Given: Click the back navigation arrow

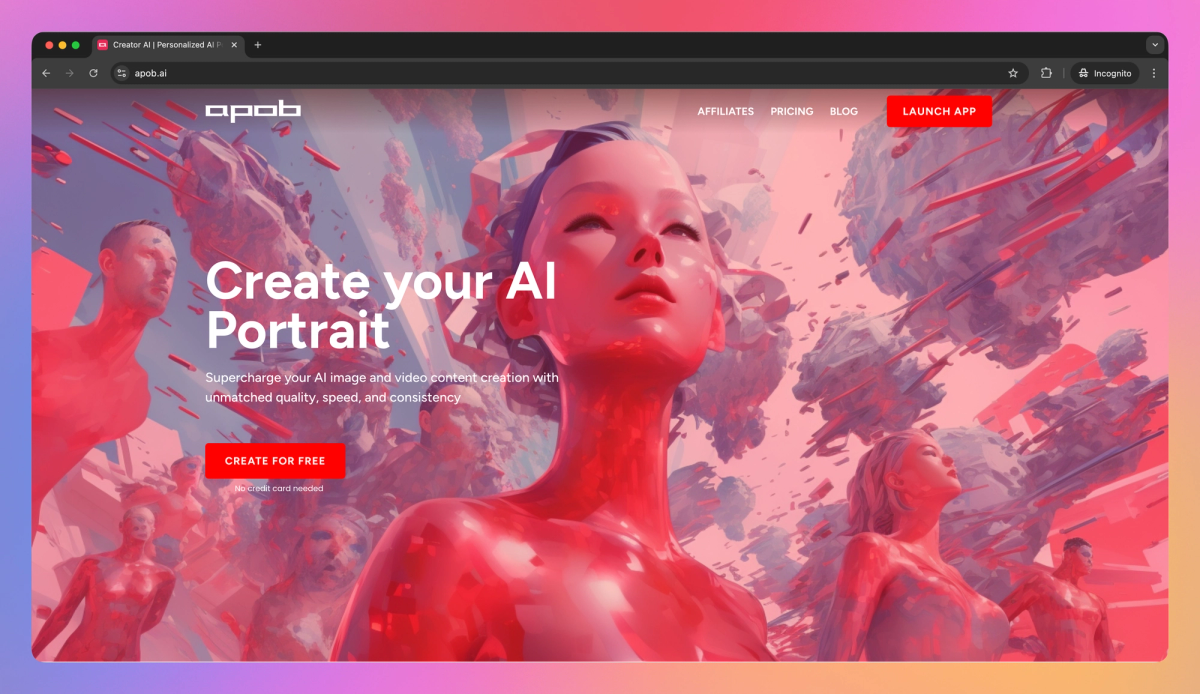Looking at the screenshot, I should coord(46,72).
